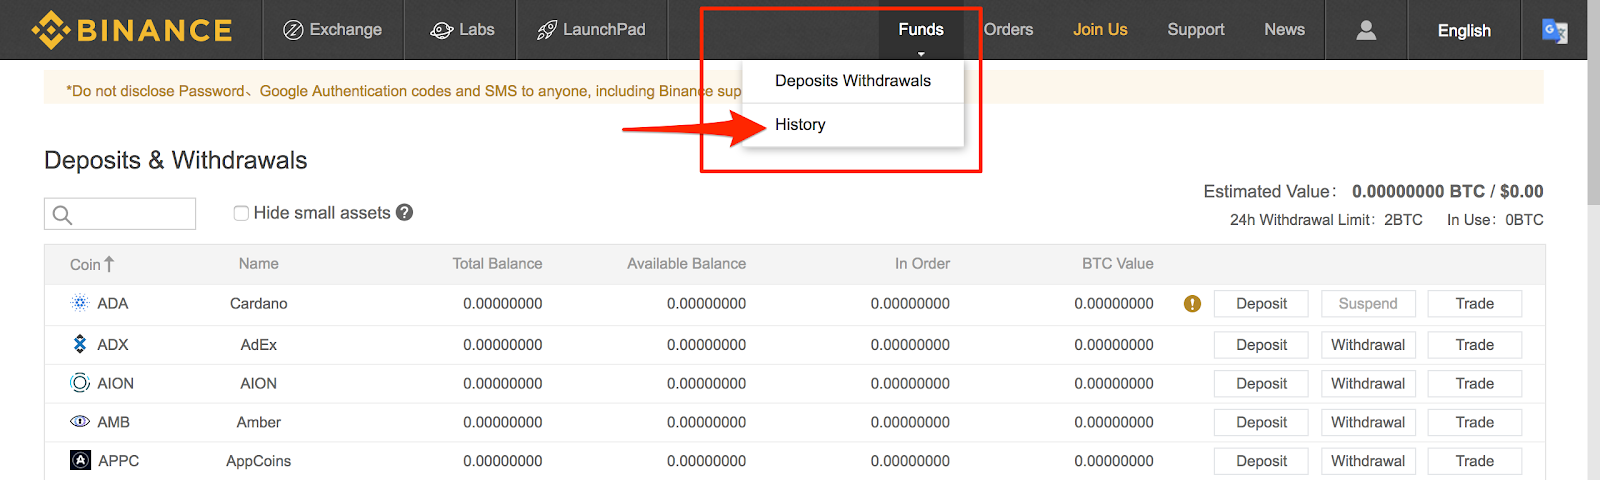Viewport: 1600px width, 480px height.
Task: Click the warning icon in ADA row
Action: click(x=1192, y=304)
